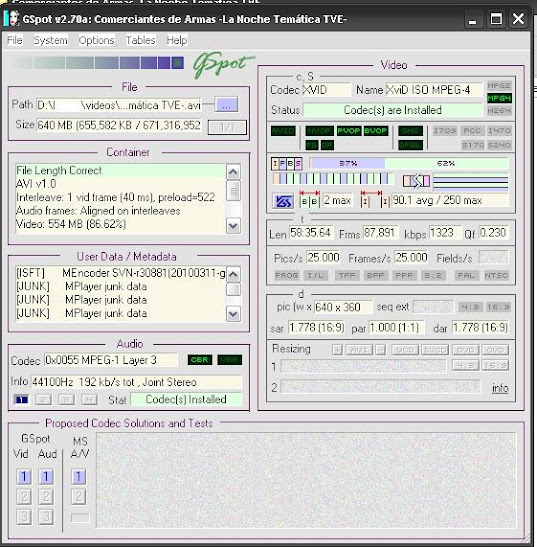Screen dimensions: 537x547
Task: Click the 1/1 stream selector button
Action: tap(227, 127)
